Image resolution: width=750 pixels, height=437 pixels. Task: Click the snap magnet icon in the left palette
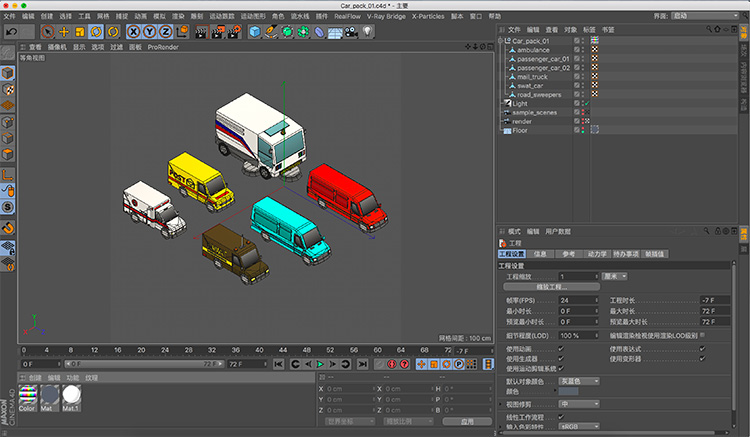pos(8,228)
